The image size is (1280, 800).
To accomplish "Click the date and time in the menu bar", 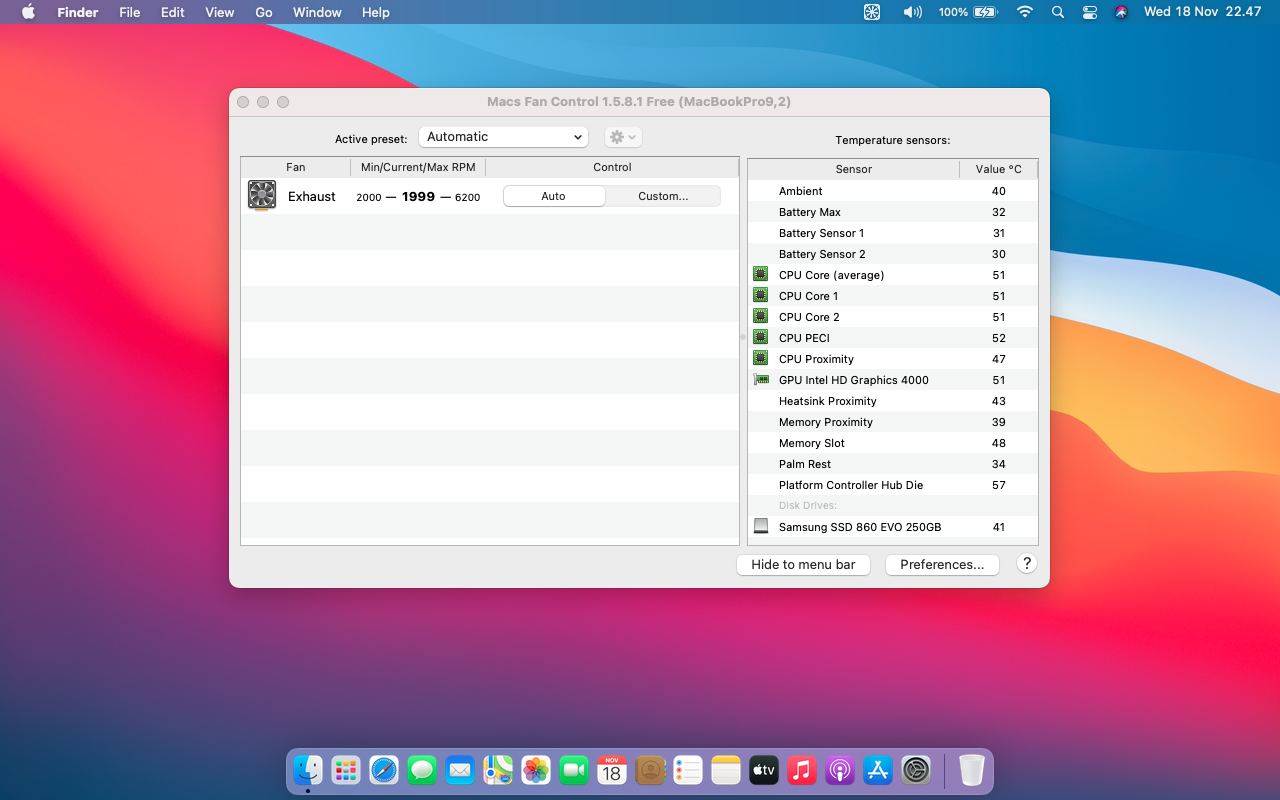I will 1203,12.
